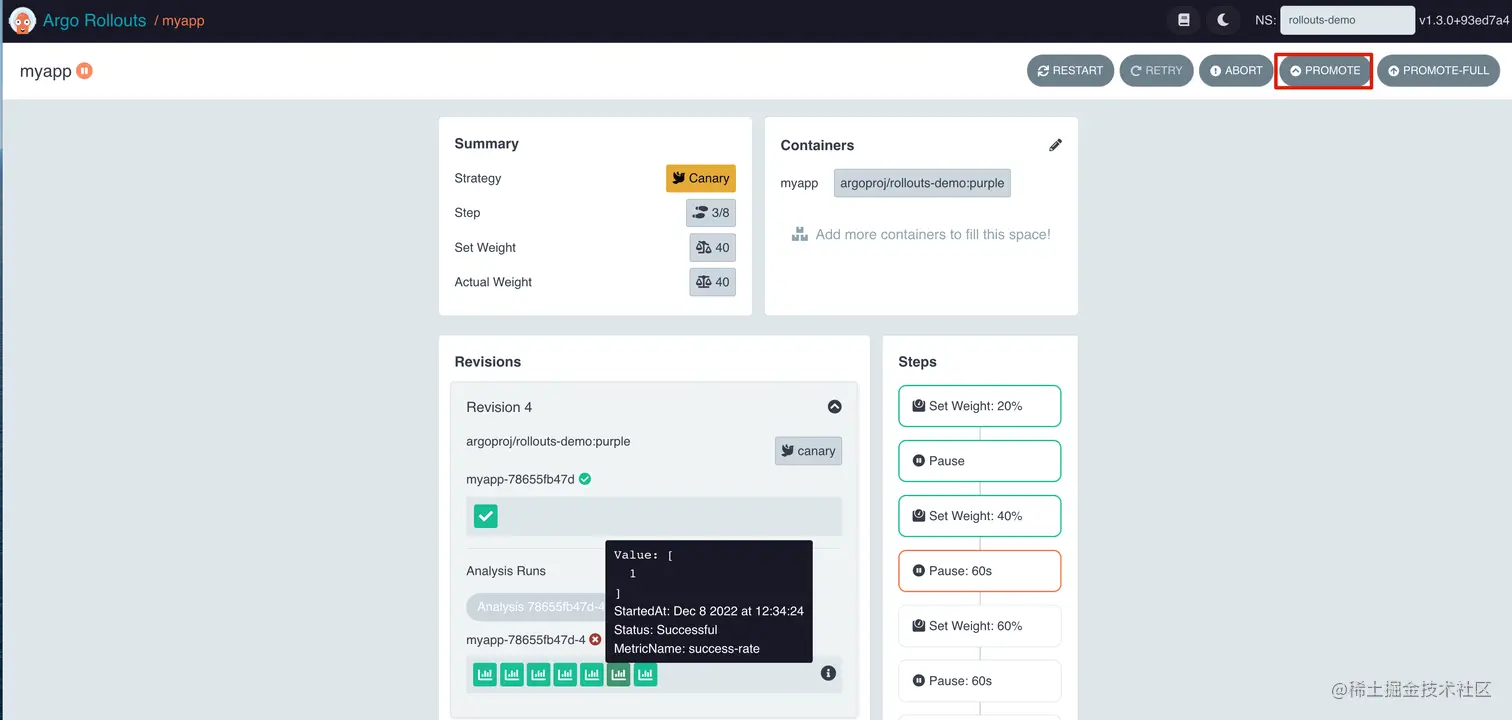1512x720 pixels.
Task: Click the myapp rollout title
Action: (x=46, y=71)
